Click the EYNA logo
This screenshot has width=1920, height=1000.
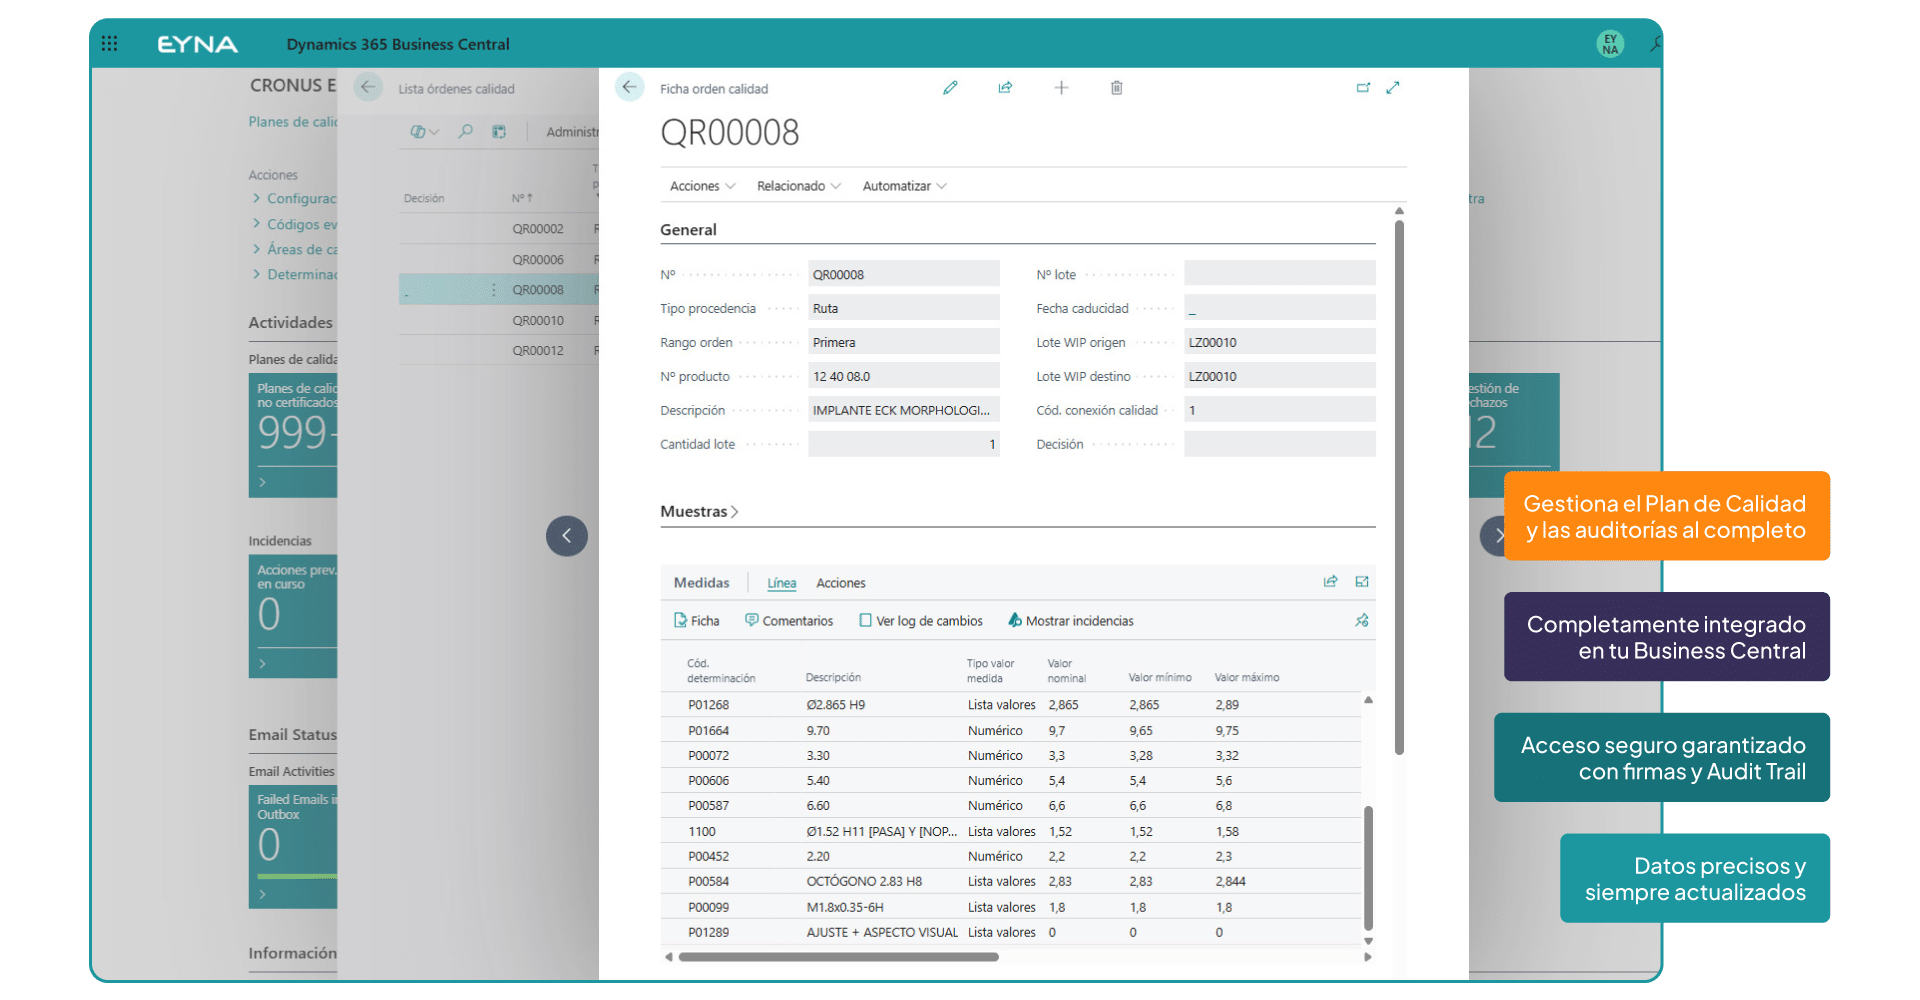(198, 44)
